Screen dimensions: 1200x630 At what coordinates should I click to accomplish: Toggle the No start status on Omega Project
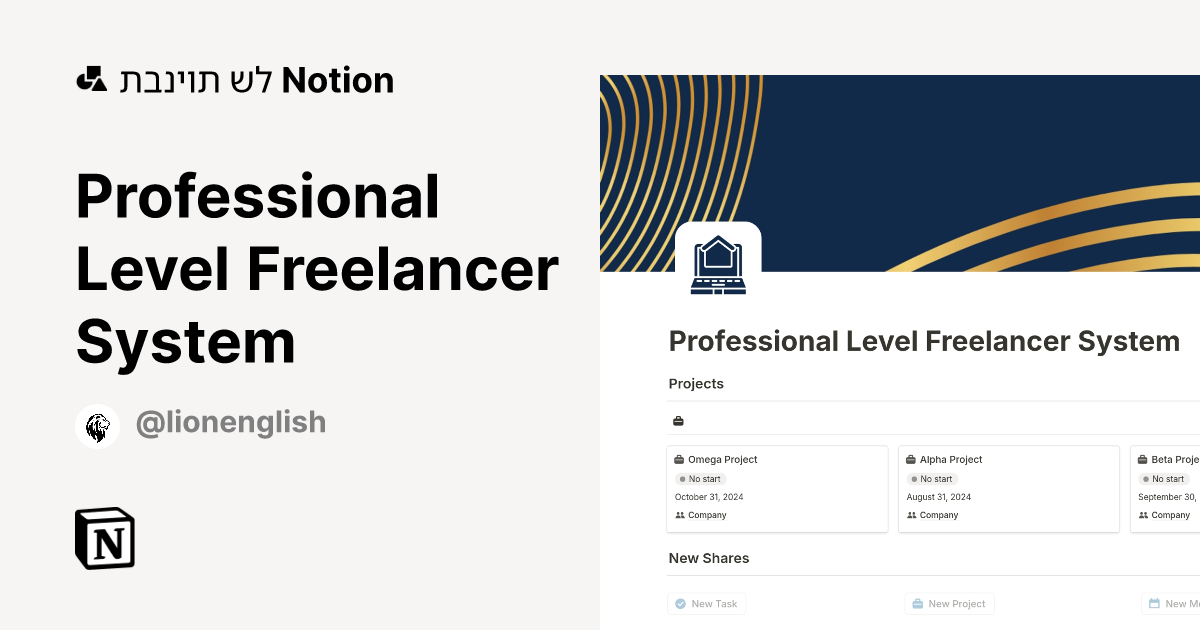(x=699, y=479)
